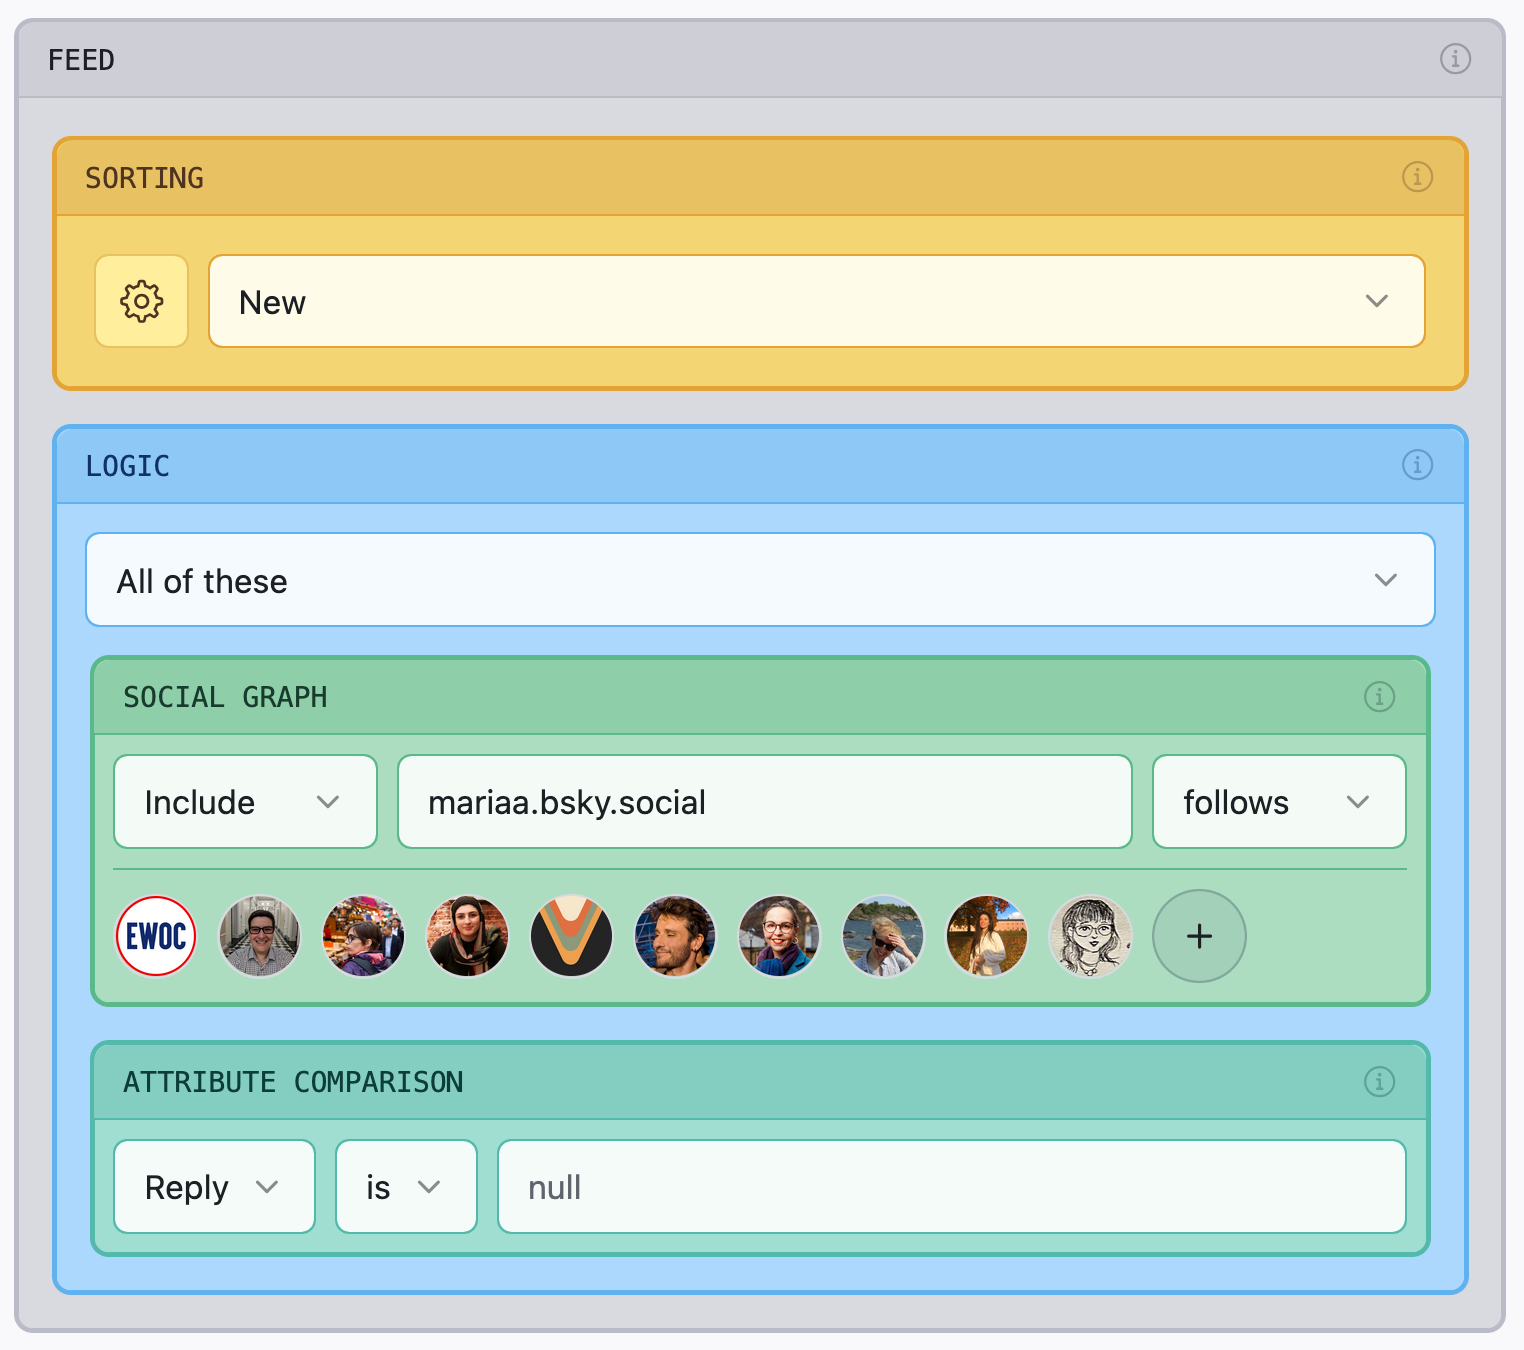Expand the 'All of these' logic dropdown

760,580
